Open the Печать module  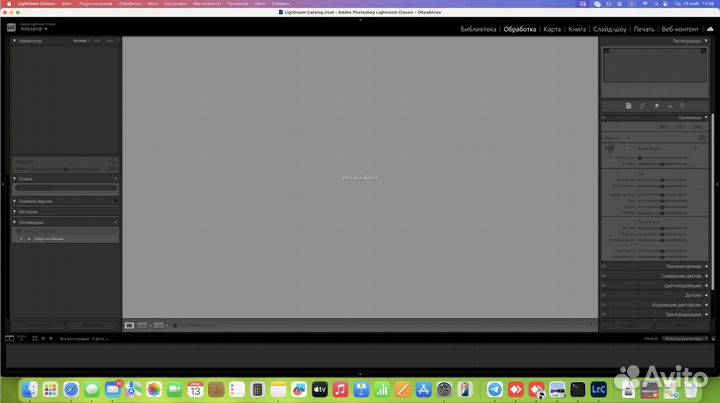644,29
